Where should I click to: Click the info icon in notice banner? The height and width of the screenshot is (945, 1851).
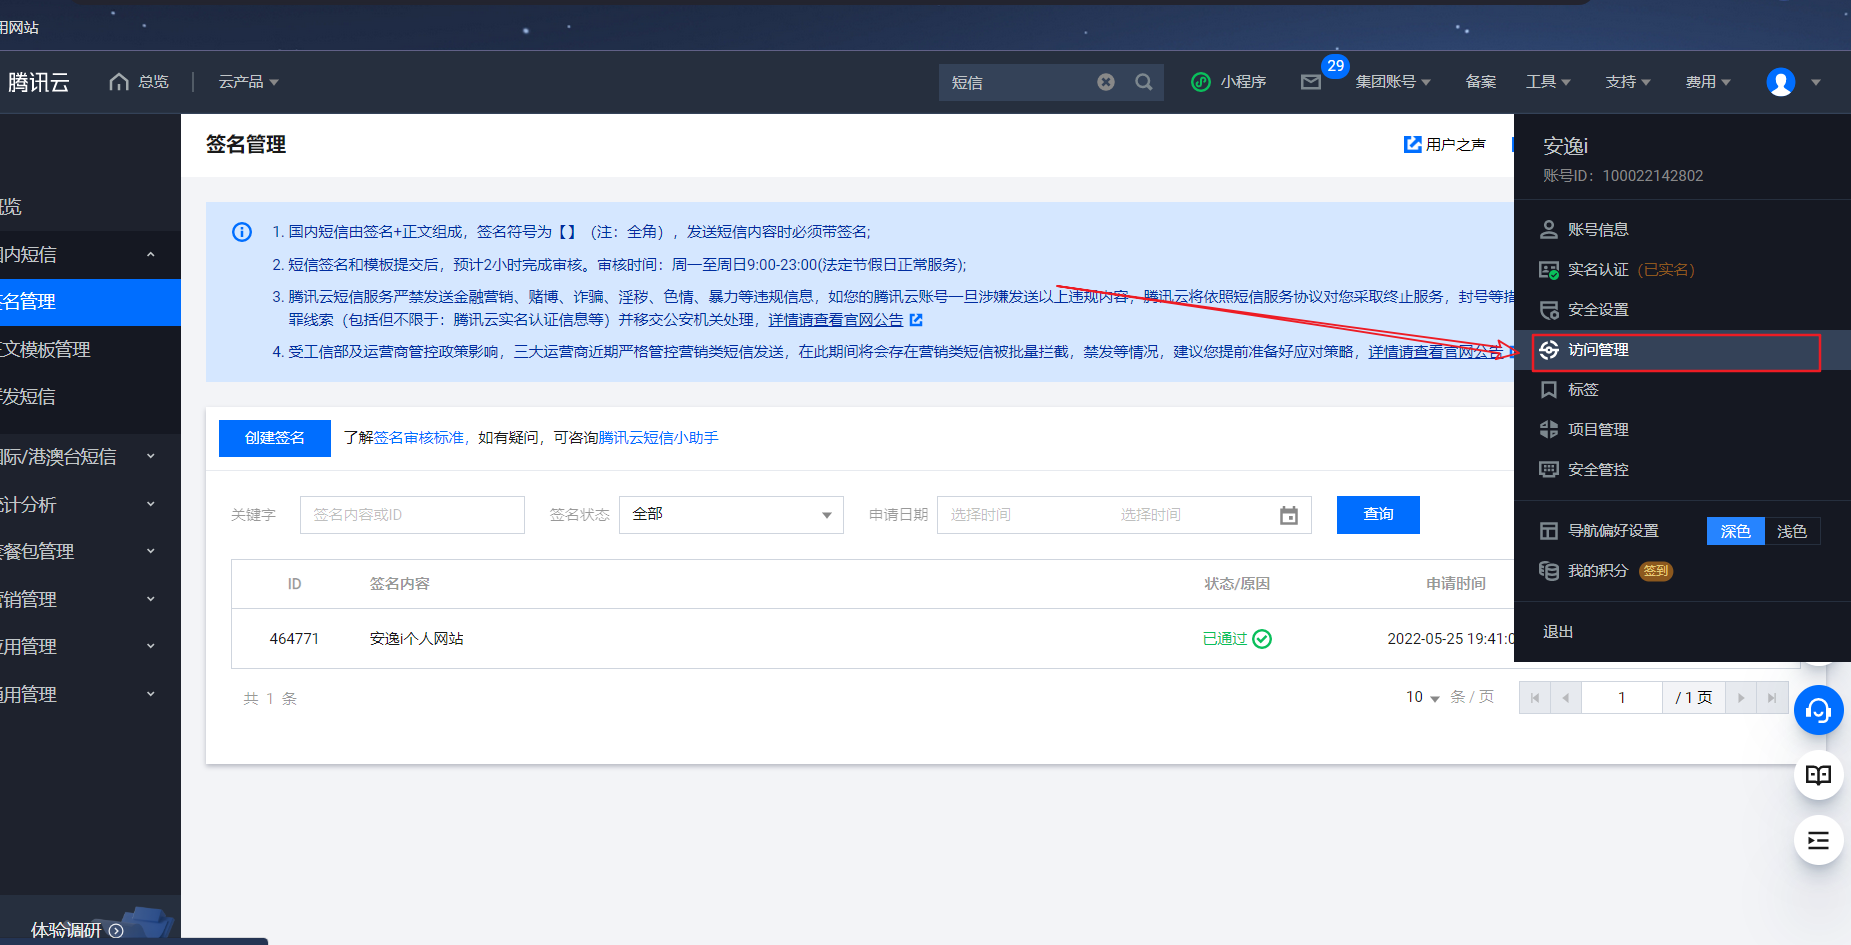[242, 232]
